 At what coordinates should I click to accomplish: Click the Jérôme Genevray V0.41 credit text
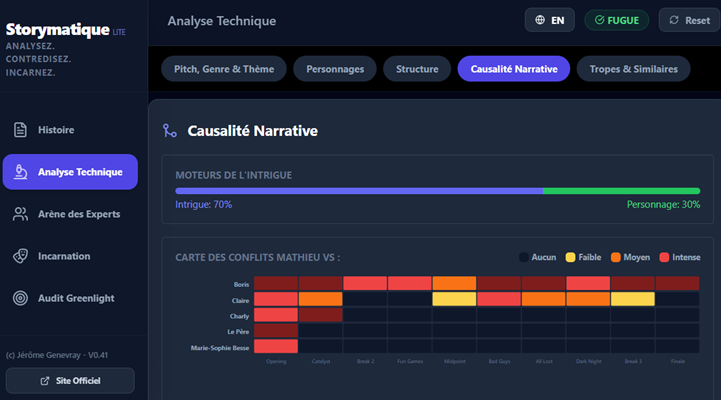(57, 355)
